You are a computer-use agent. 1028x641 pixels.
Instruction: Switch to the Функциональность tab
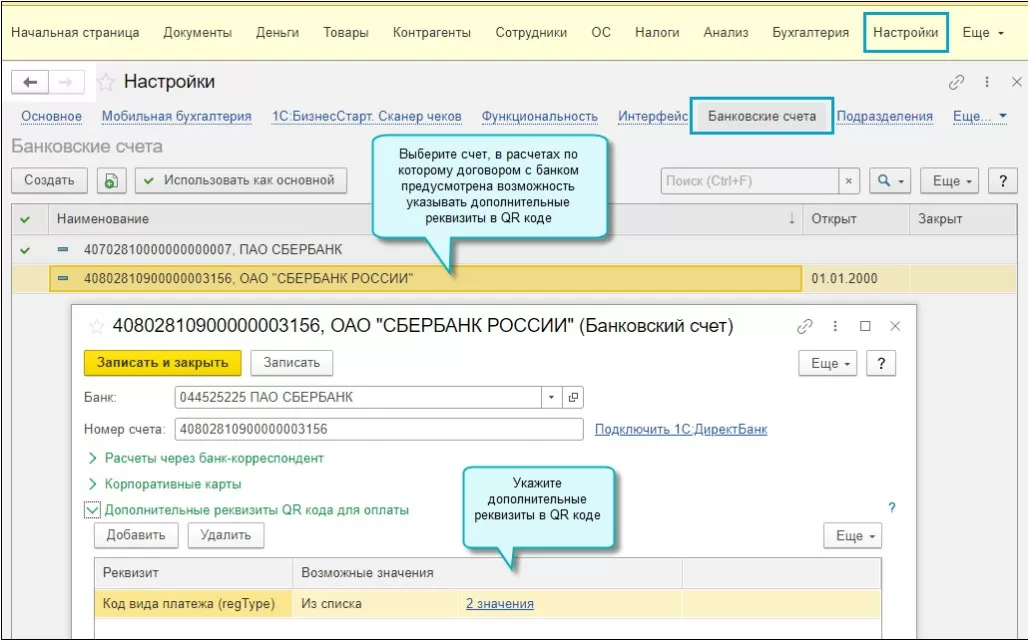[x=540, y=117]
